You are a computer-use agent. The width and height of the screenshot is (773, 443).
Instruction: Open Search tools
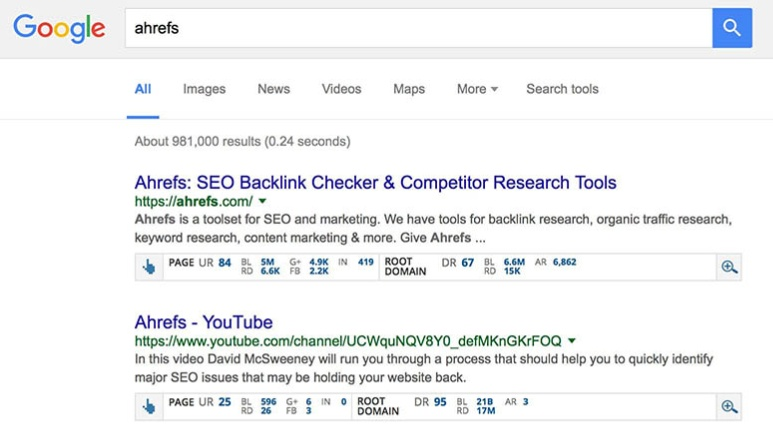(562, 89)
